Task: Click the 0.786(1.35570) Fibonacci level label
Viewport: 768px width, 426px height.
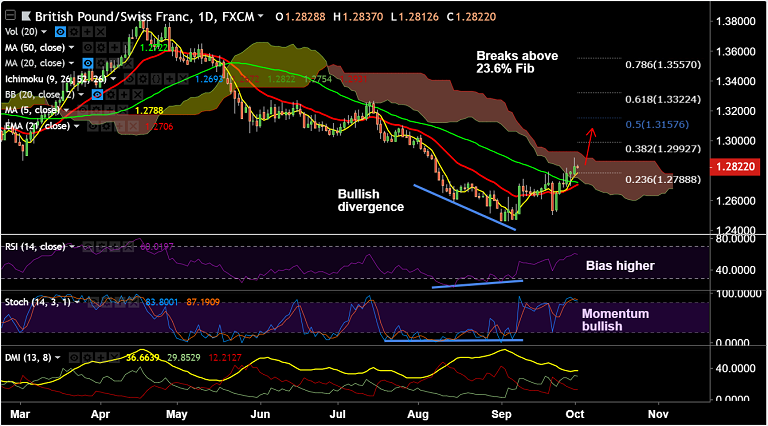Action: [x=663, y=65]
